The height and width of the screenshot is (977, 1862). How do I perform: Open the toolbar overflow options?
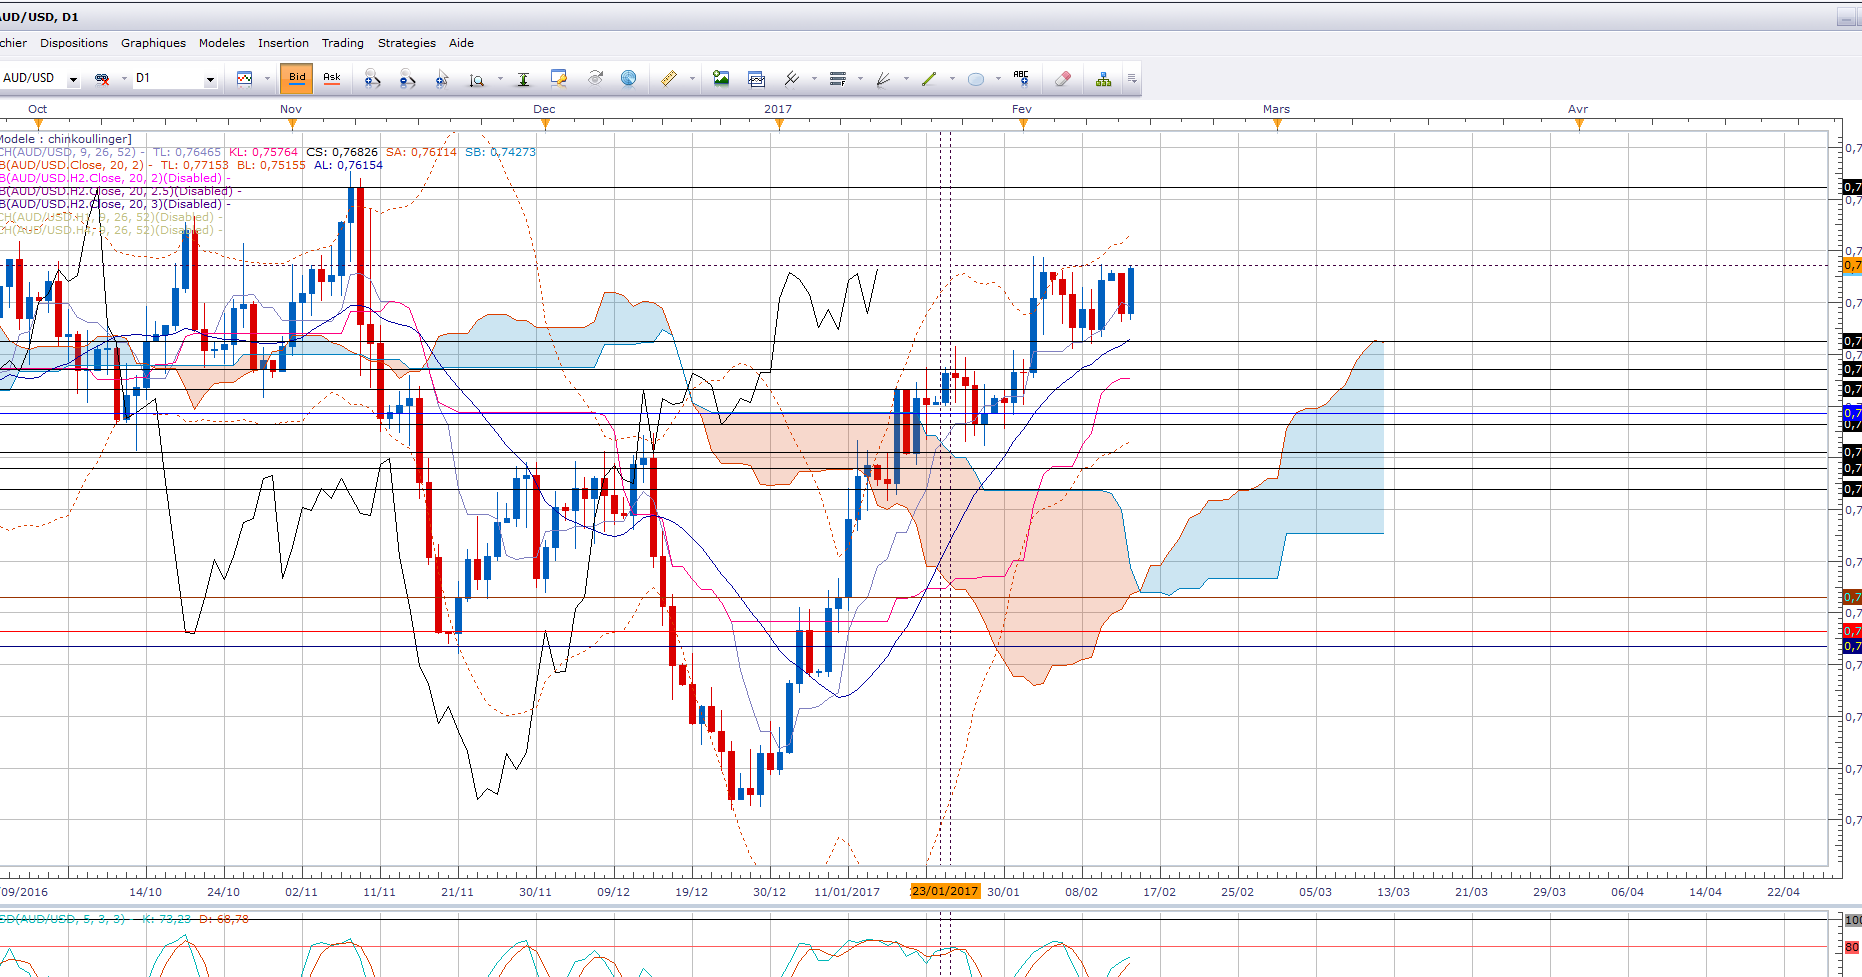(x=1132, y=78)
